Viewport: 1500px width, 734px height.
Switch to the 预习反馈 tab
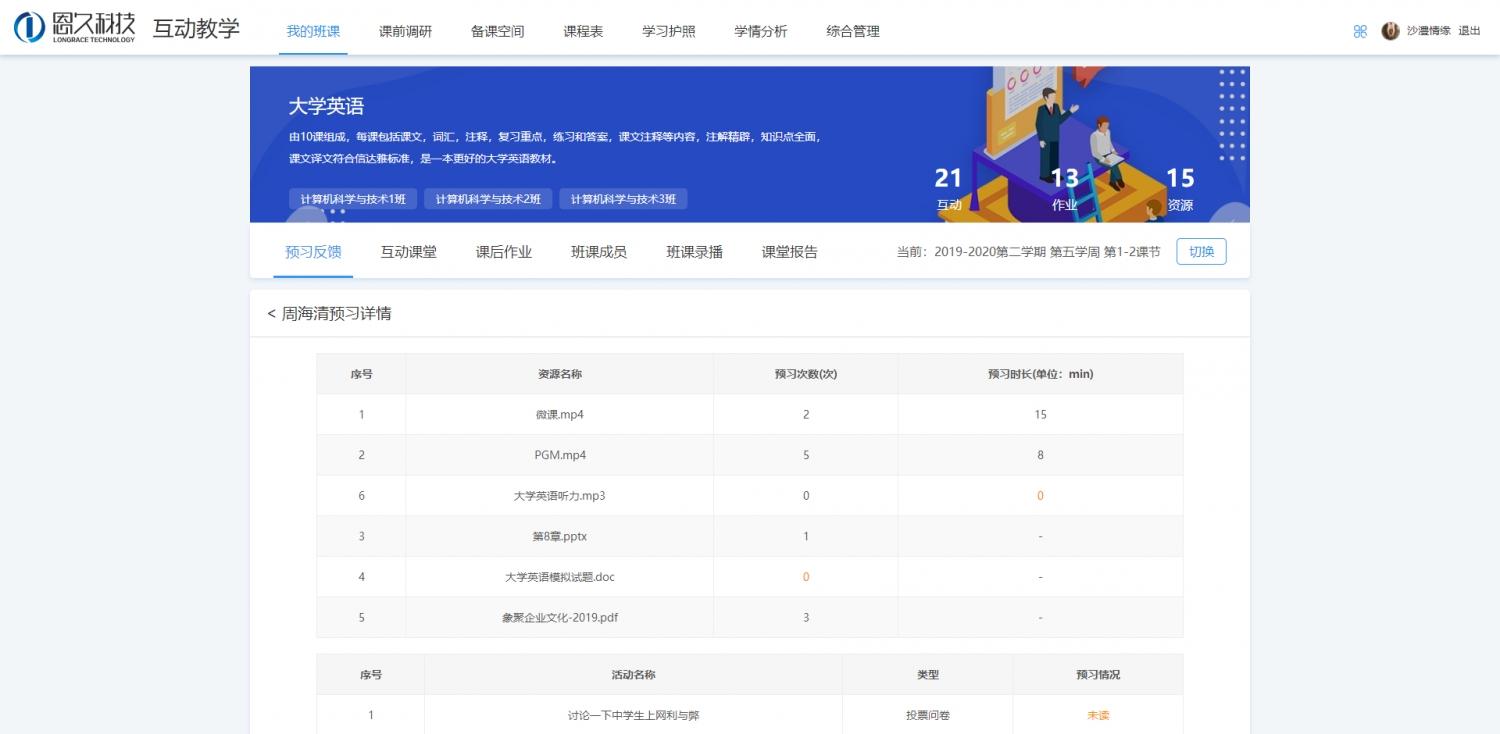(313, 252)
